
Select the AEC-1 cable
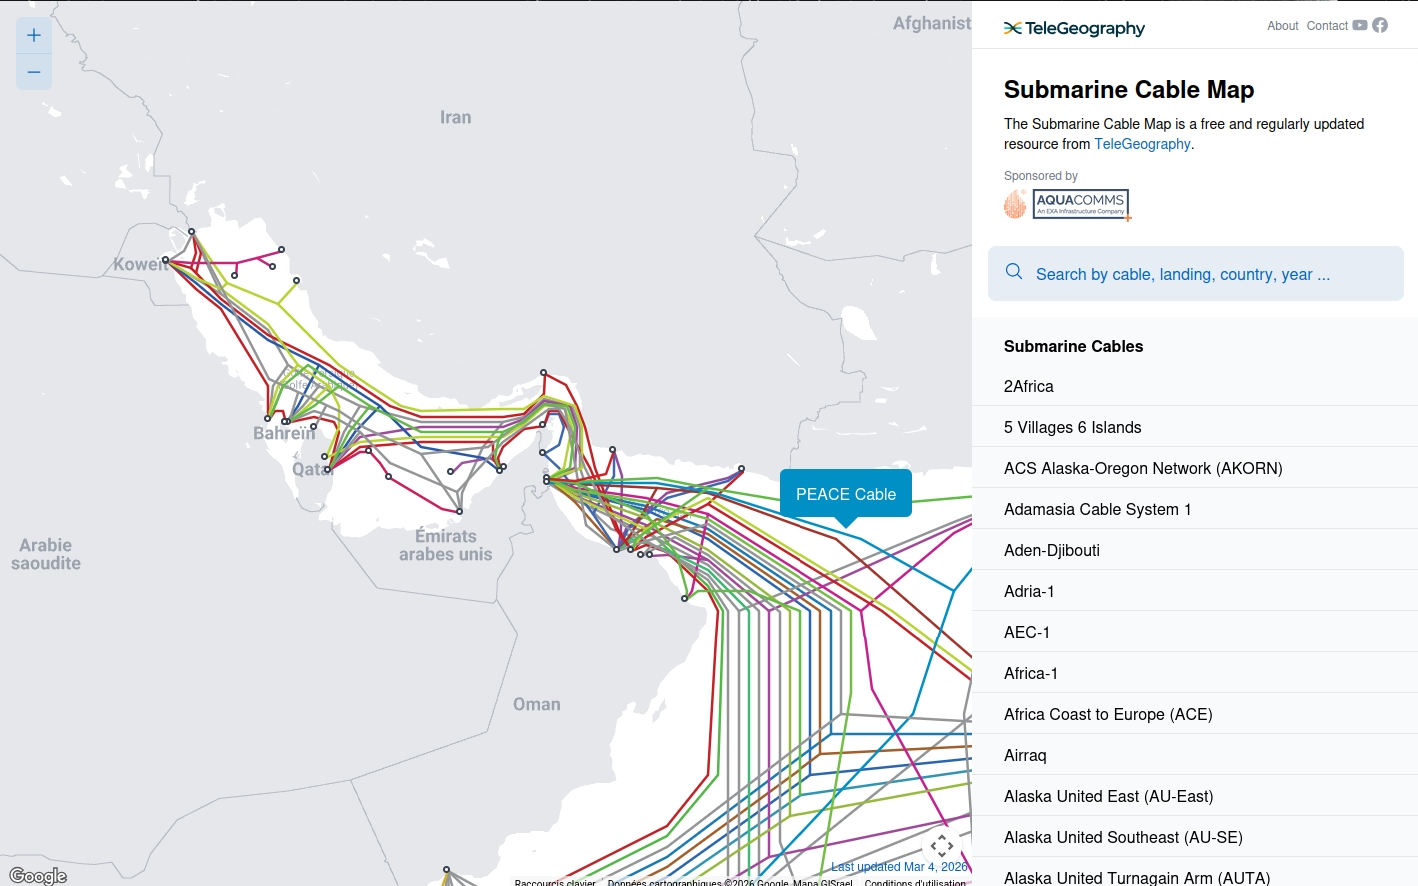tap(1195, 632)
